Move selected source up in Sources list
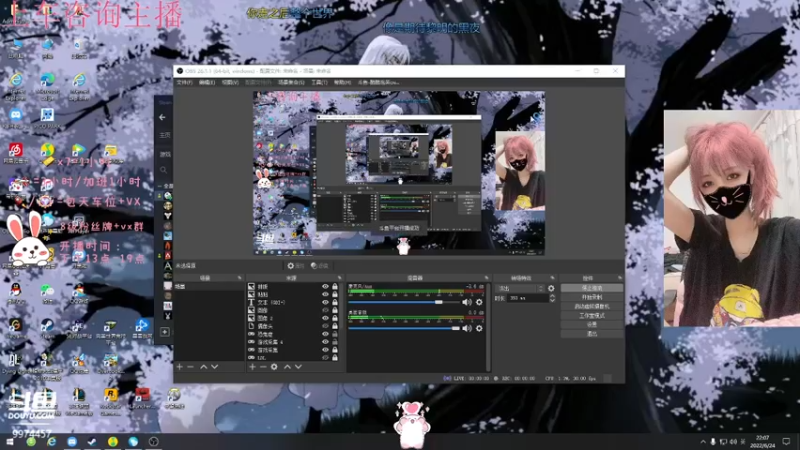800x450 pixels. point(287,367)
